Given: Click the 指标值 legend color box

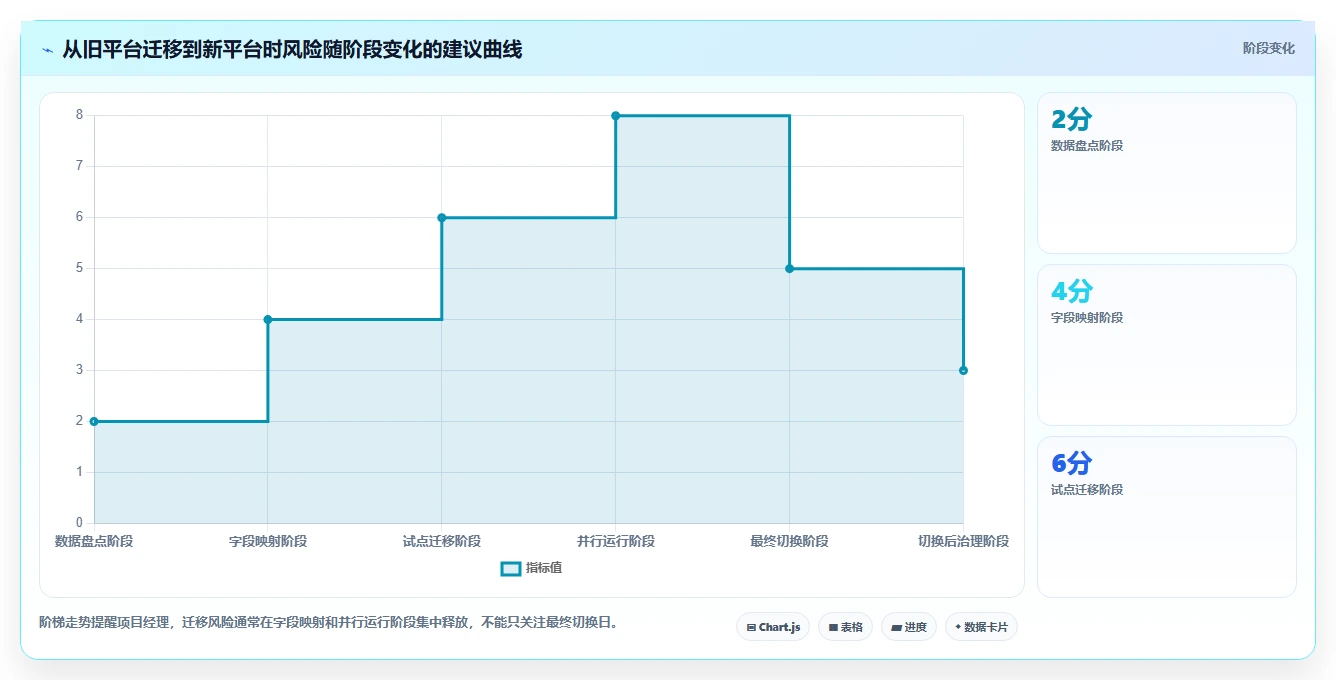Looking at the screenshot, I should (510, 568).
